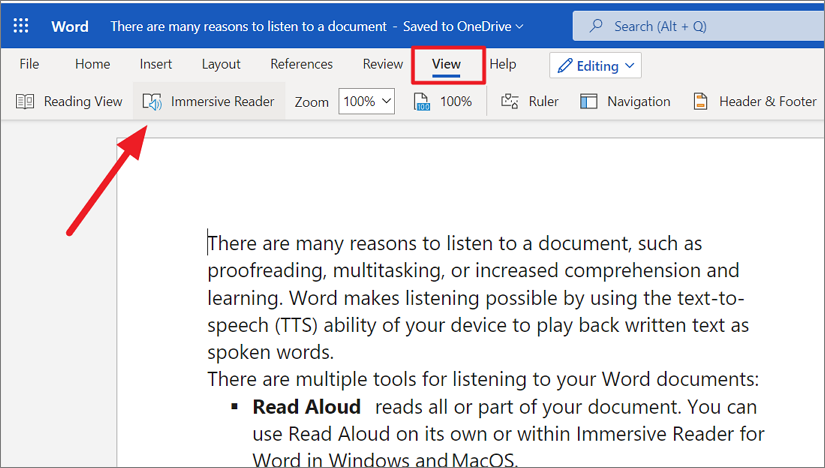Click the Immersive Reader label
The height and width of the screenshot is (468, 825).
[223, 101]
